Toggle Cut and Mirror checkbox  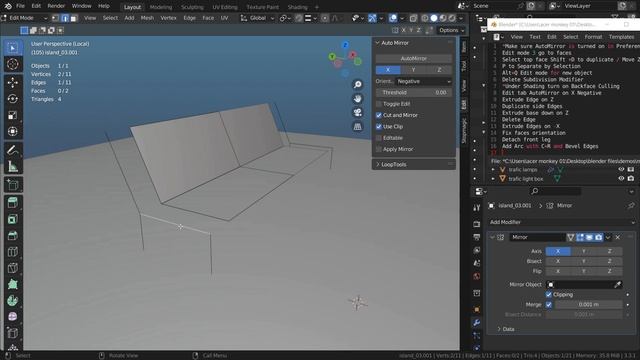379,115
